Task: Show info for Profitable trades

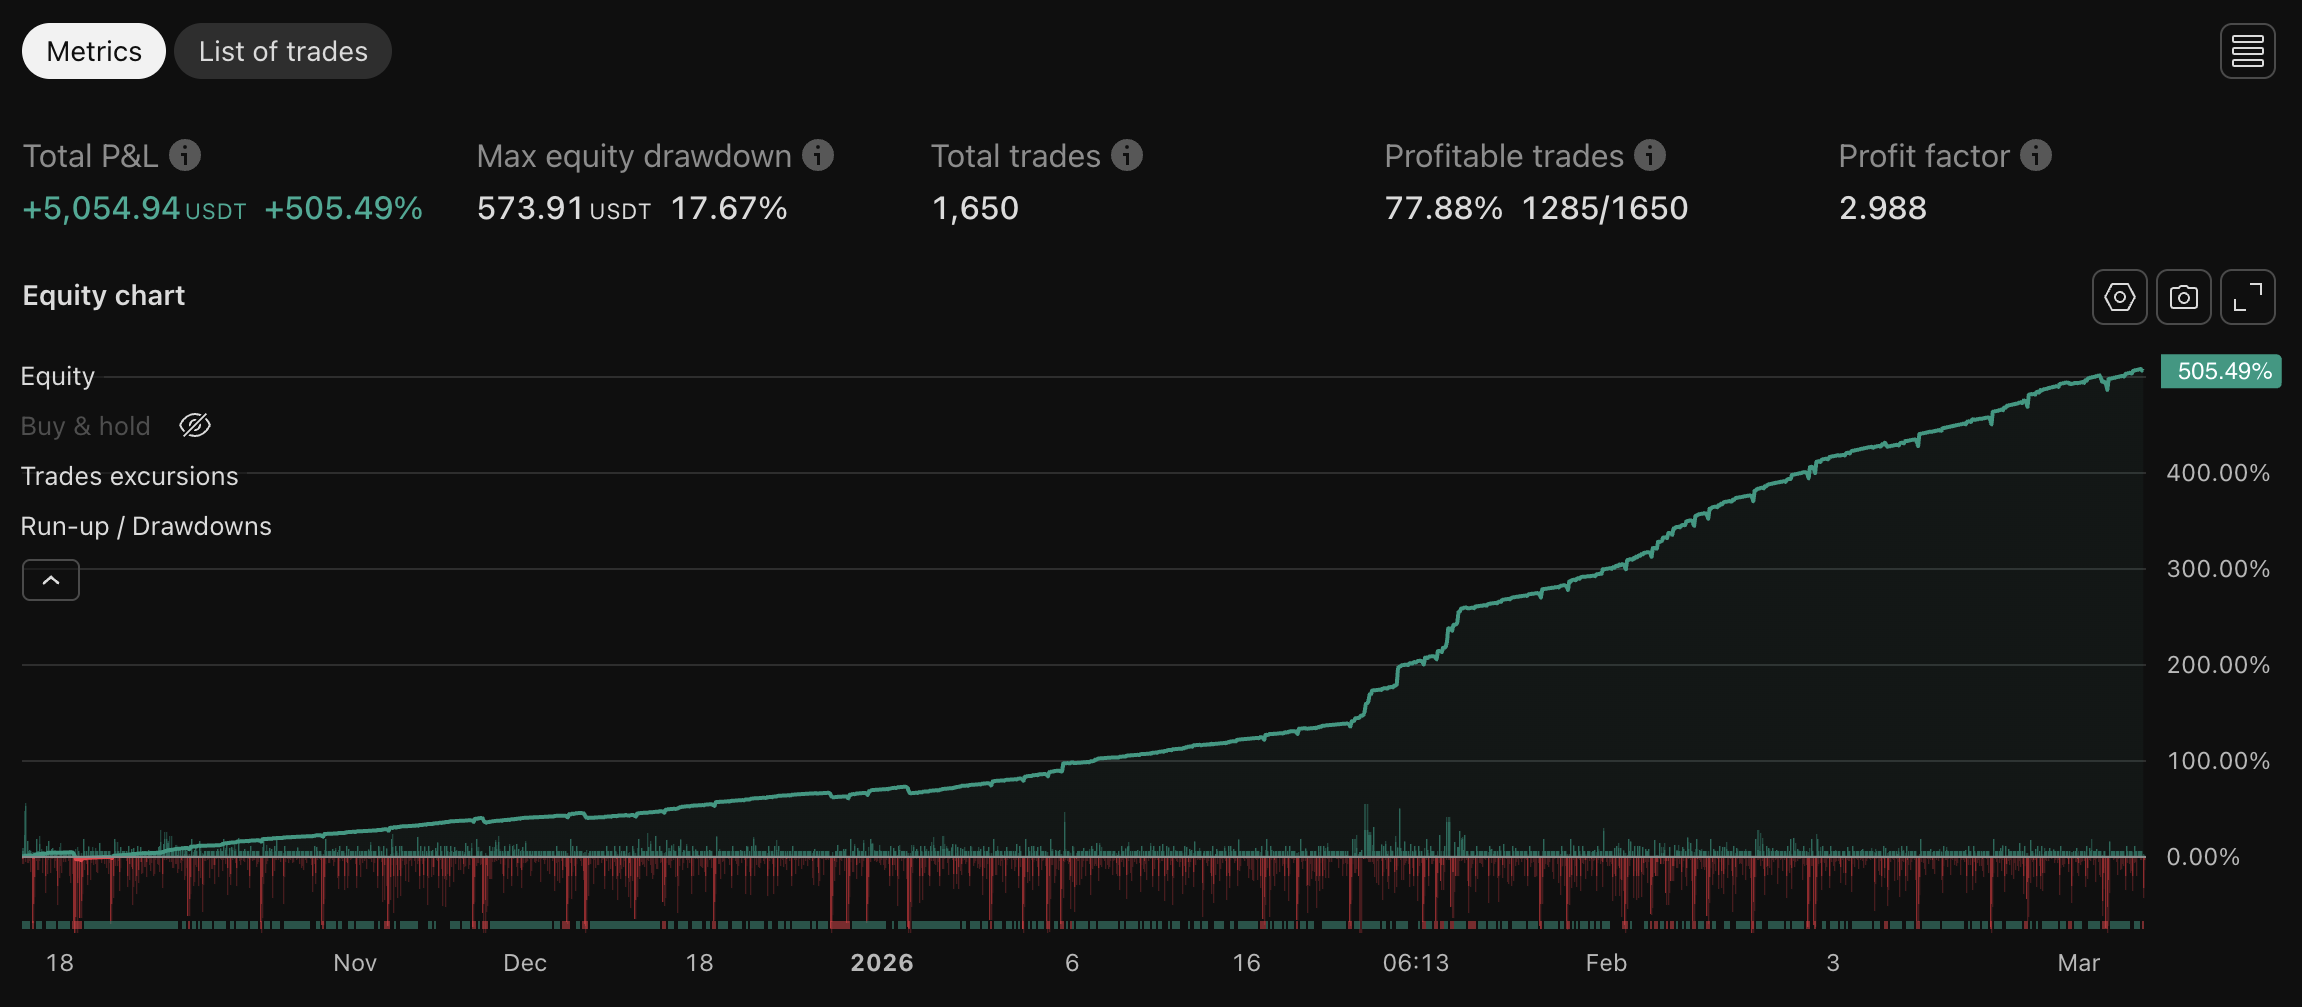Action: (1650, 155)
